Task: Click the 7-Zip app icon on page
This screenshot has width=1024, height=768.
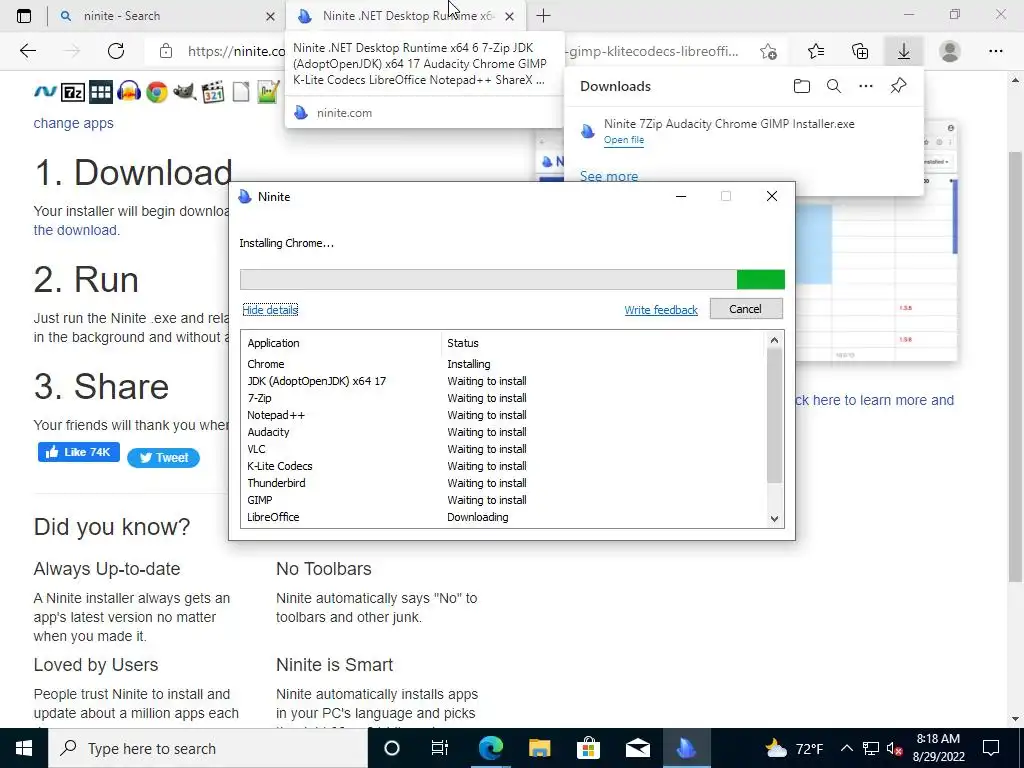Action: pos(72,92)
